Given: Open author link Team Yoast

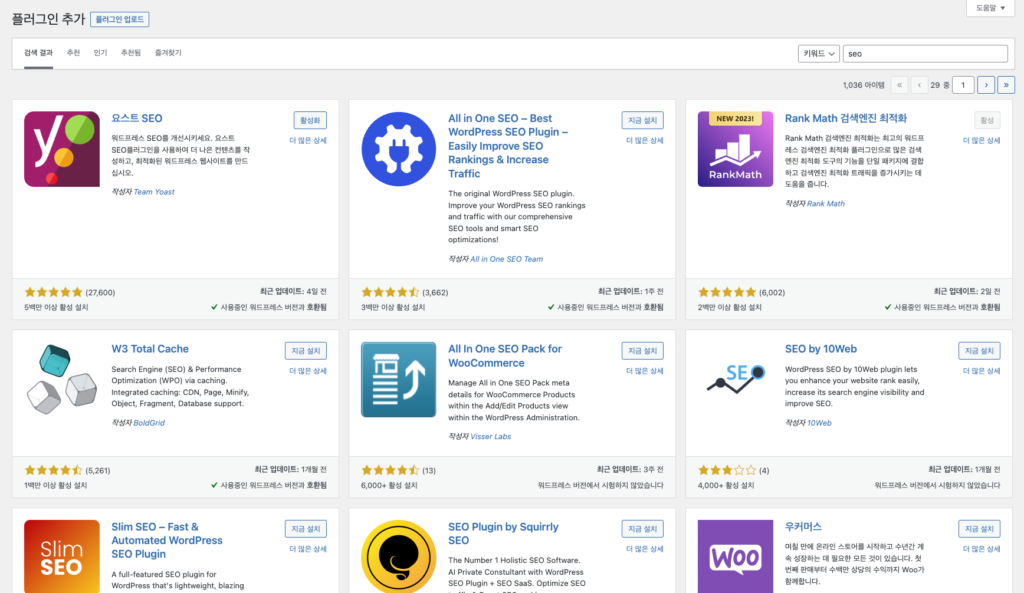Looking at the screenshot, I should (154, 192).
